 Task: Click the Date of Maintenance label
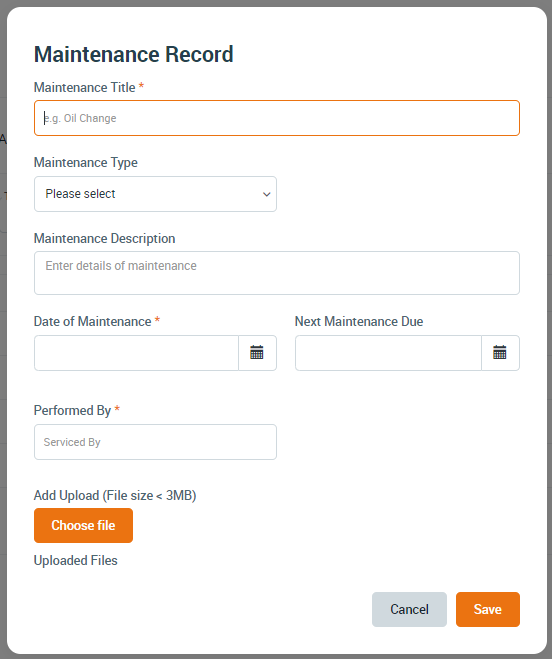92,322
